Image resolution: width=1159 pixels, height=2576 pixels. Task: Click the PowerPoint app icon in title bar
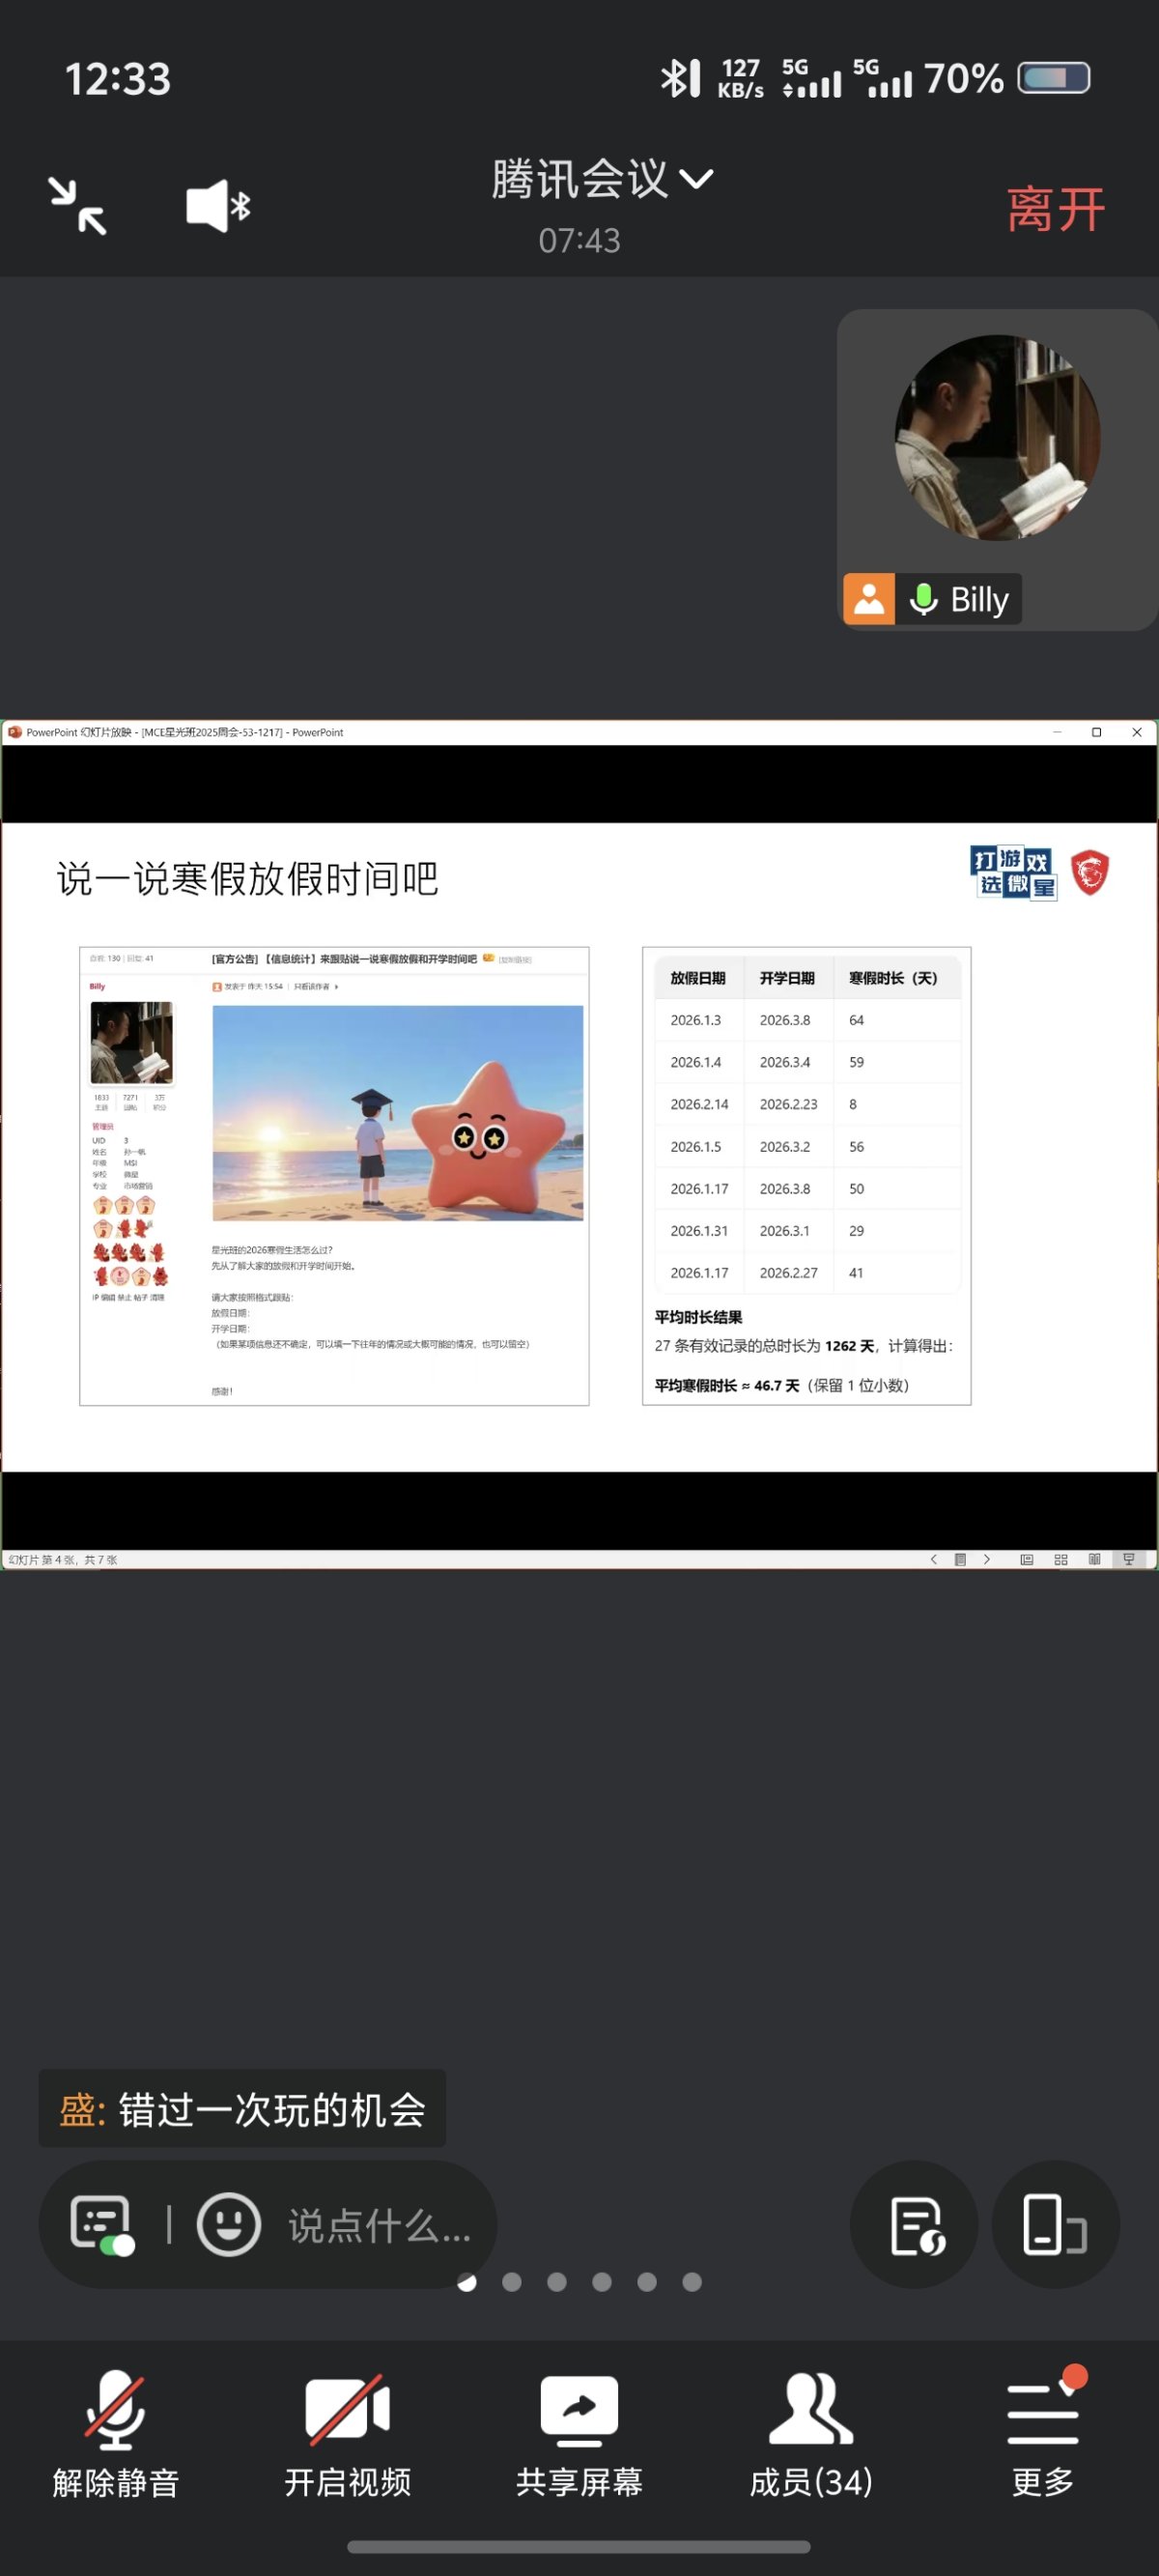(x=15, y=732)
